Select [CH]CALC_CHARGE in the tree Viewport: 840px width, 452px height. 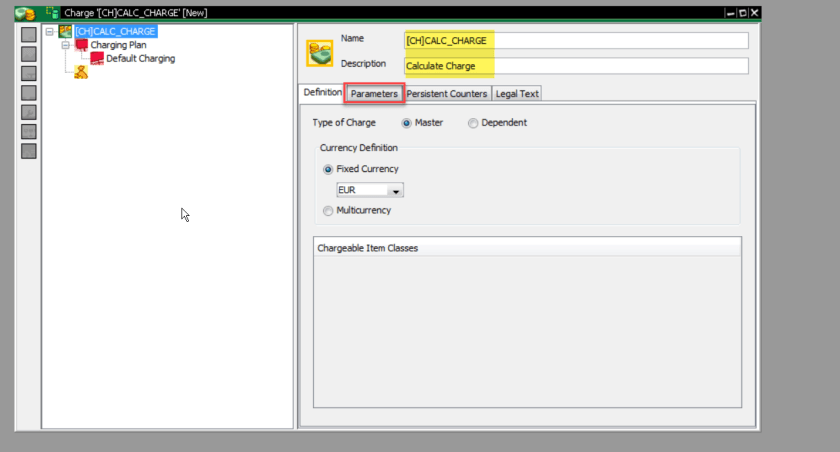click(115, 32)
